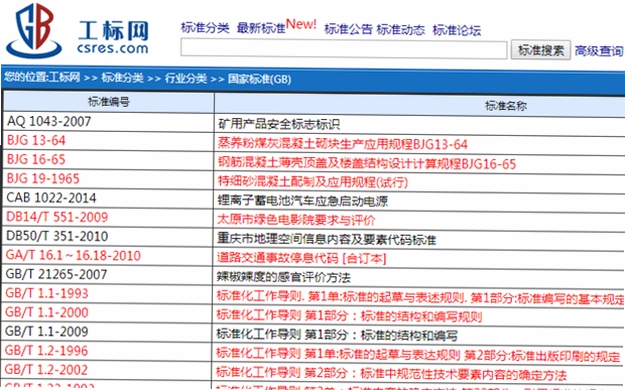Open the 标准动态 navigation link

401,30
